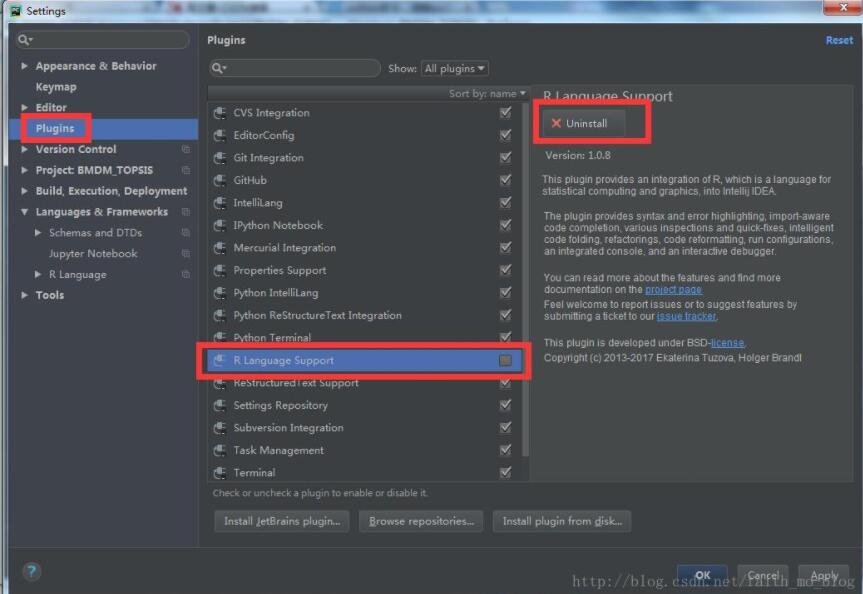The height and width of the screenshot is (594, 863).
Task: Select R Language in the sidebar
Action: pos(77,274)
